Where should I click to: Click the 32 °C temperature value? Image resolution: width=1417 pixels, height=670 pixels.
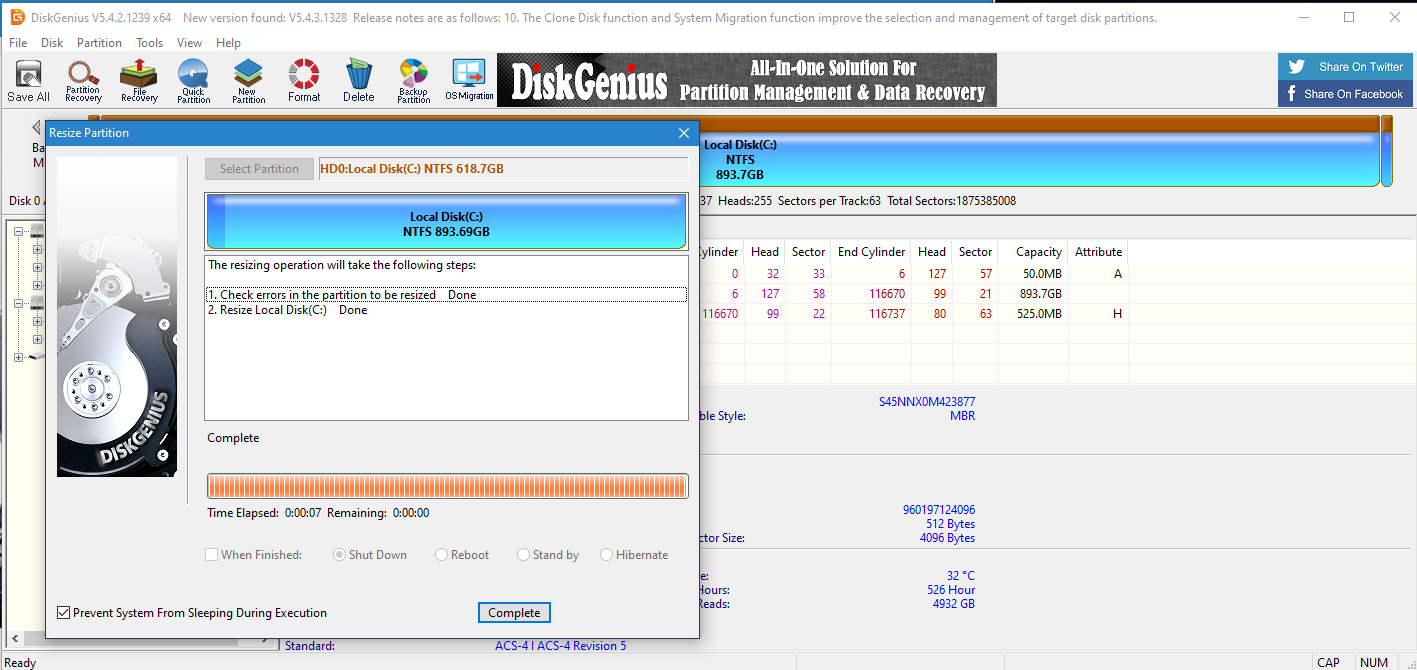960,576
